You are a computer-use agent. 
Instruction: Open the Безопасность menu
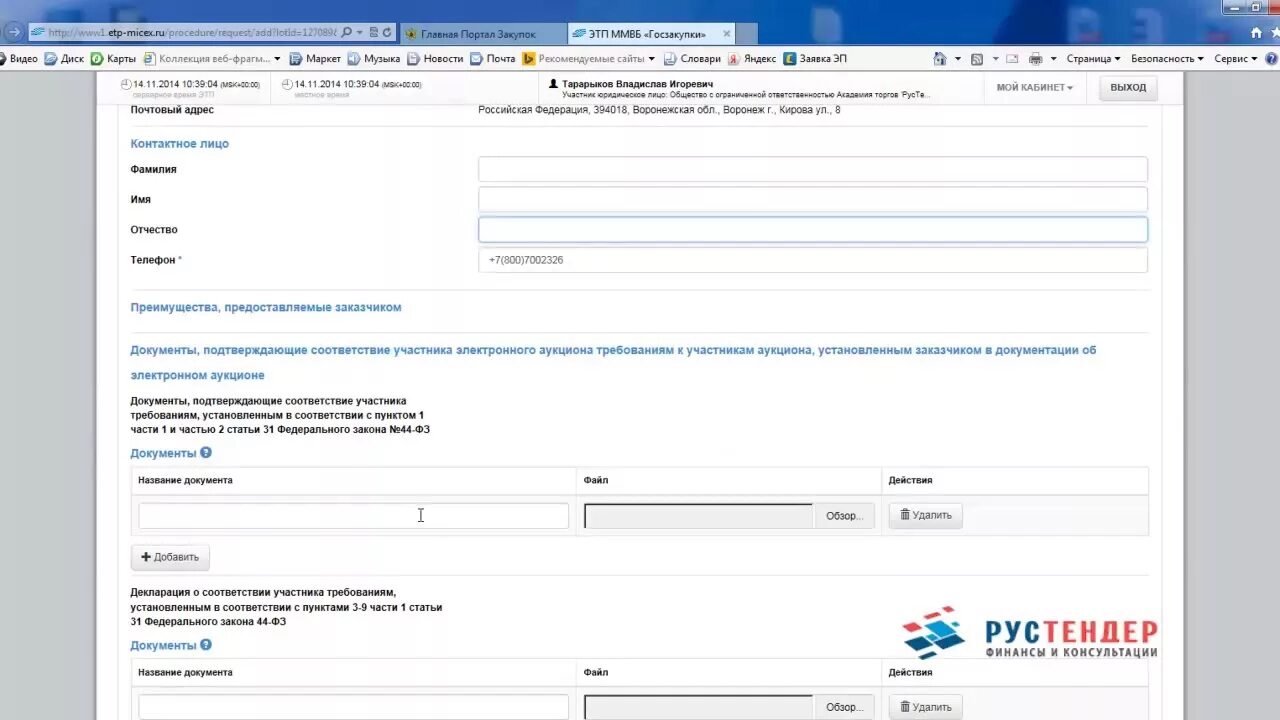click(1167, 59)
